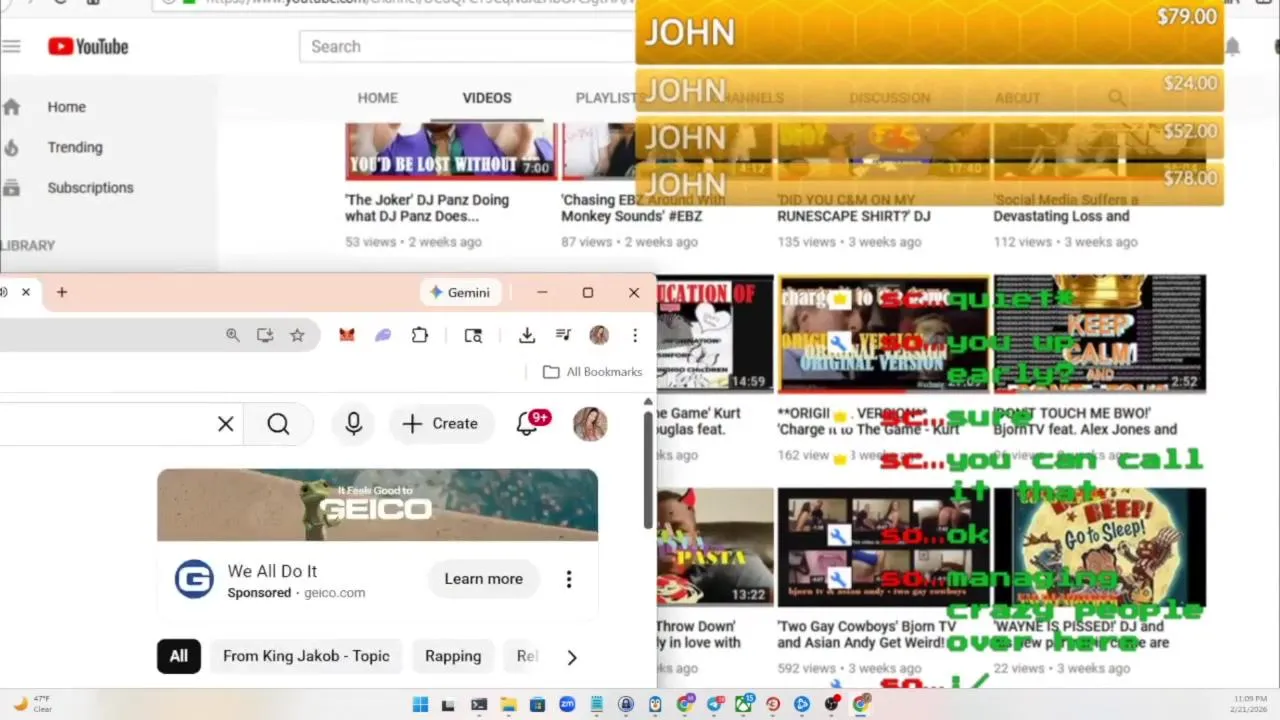
Task: Open the Chrome downloads icon
Action: click(527, 336)
